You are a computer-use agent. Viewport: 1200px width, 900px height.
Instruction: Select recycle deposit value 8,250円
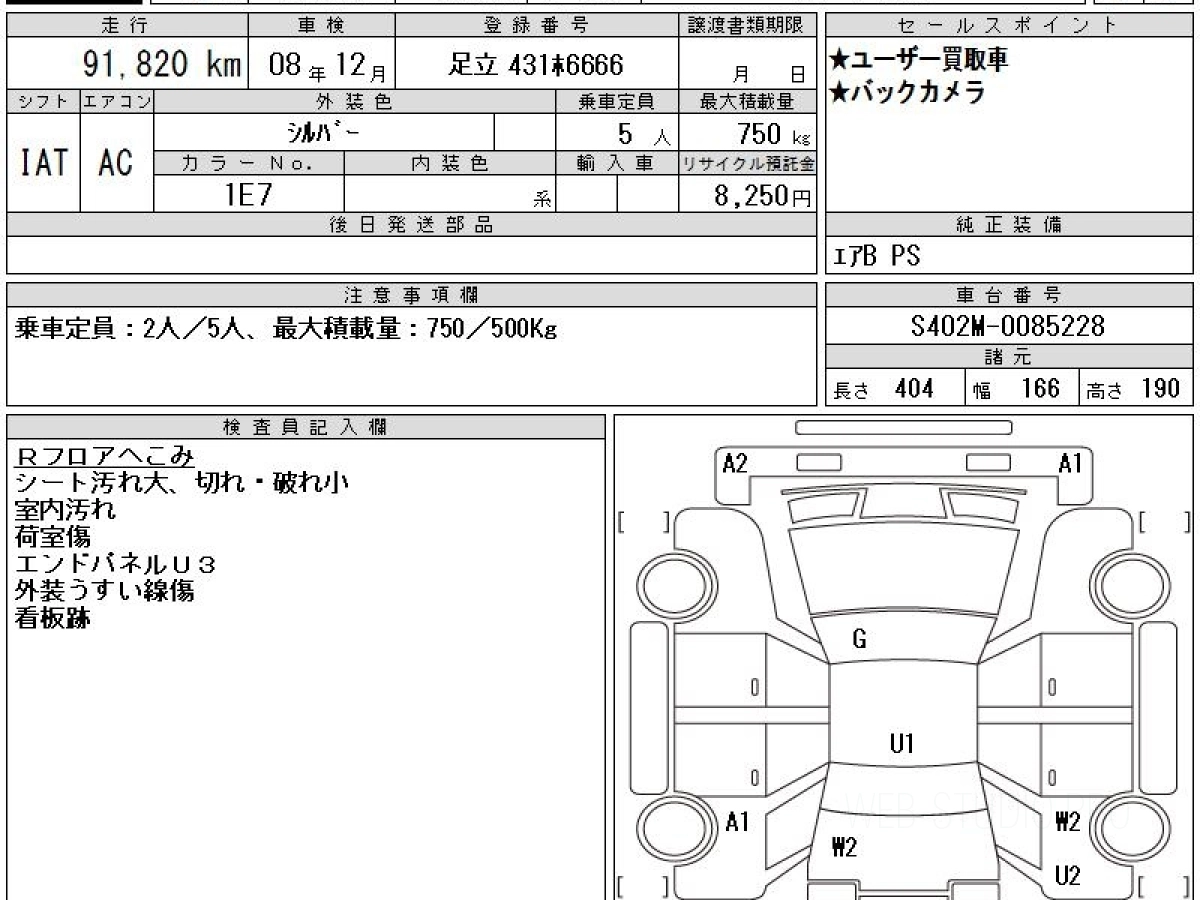[763, 196]
